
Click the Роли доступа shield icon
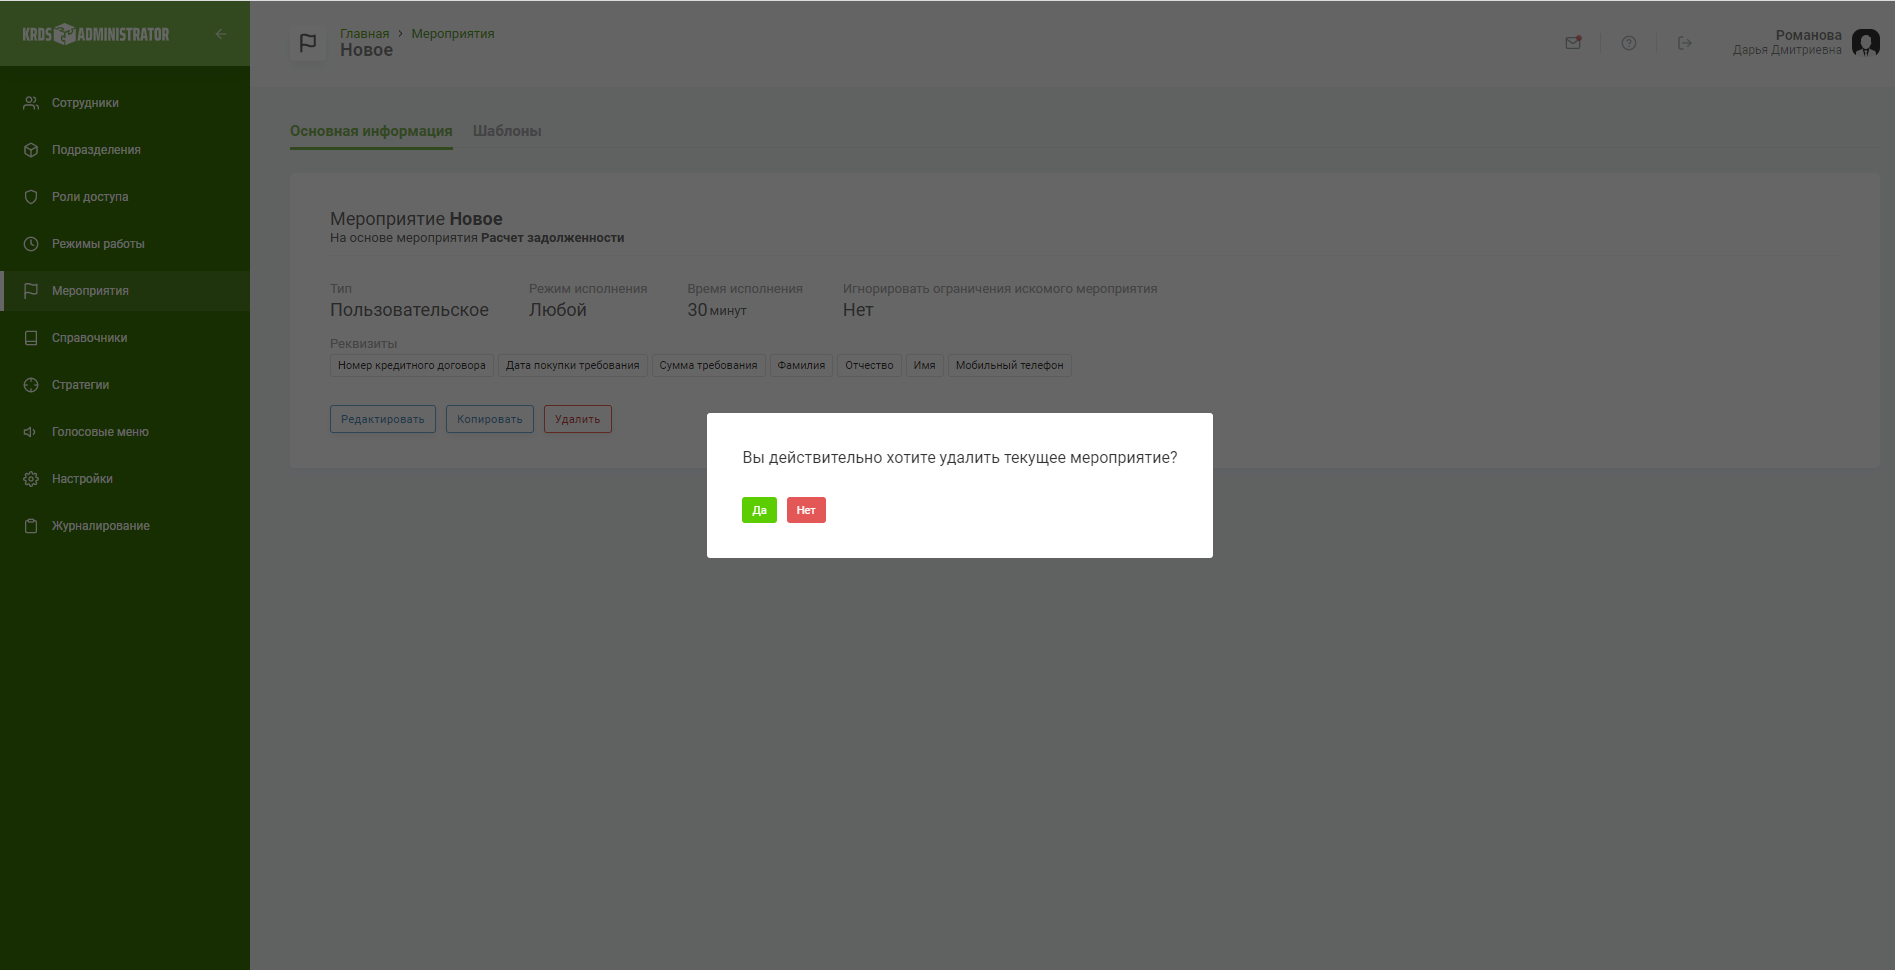[31, 197]
